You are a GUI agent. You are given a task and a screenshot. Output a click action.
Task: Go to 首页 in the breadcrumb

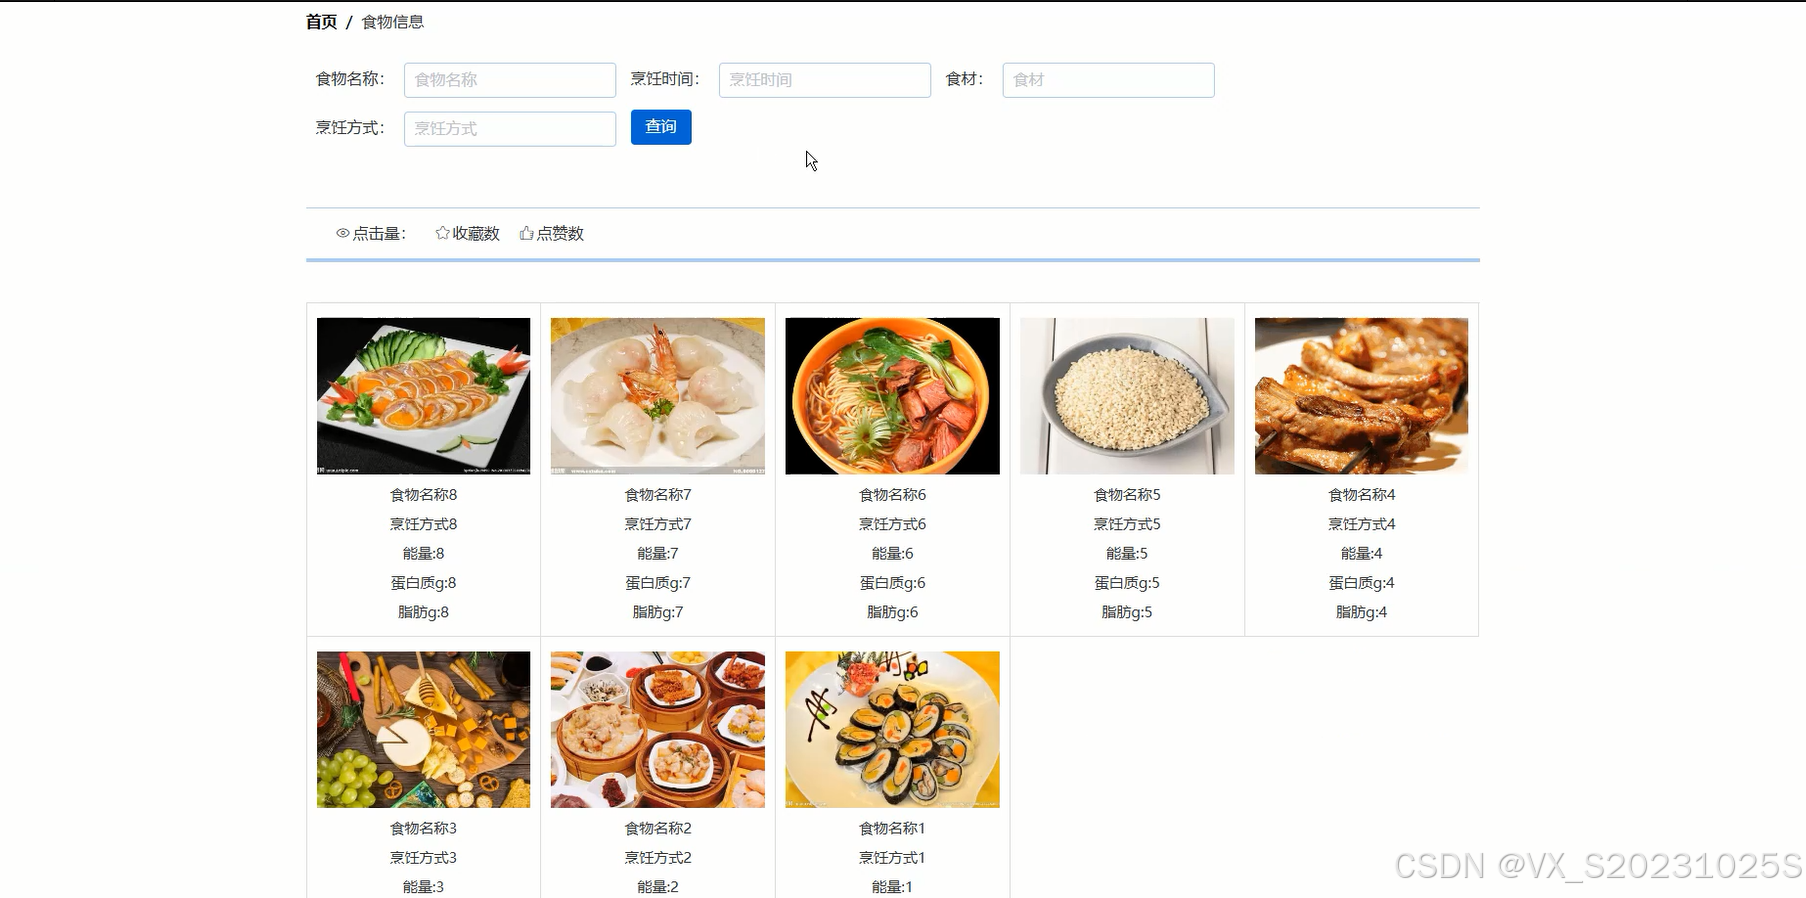(x=321, y=22)
